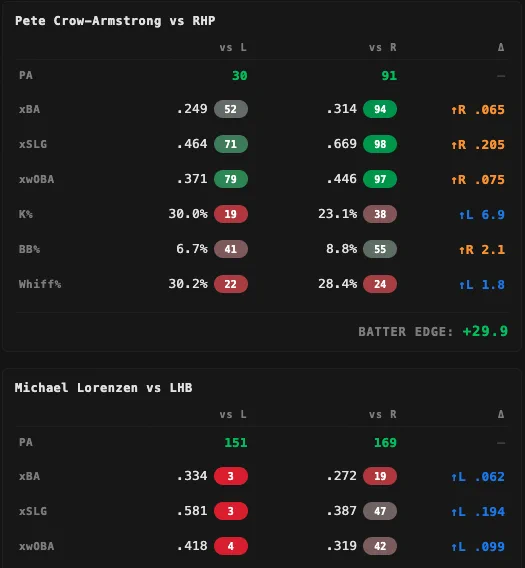This screenshot has height=568, width=525.
Task: Click the vs R column header in Crow-Armstrong table
Action: pyautogui.click(x=383, y=47)
